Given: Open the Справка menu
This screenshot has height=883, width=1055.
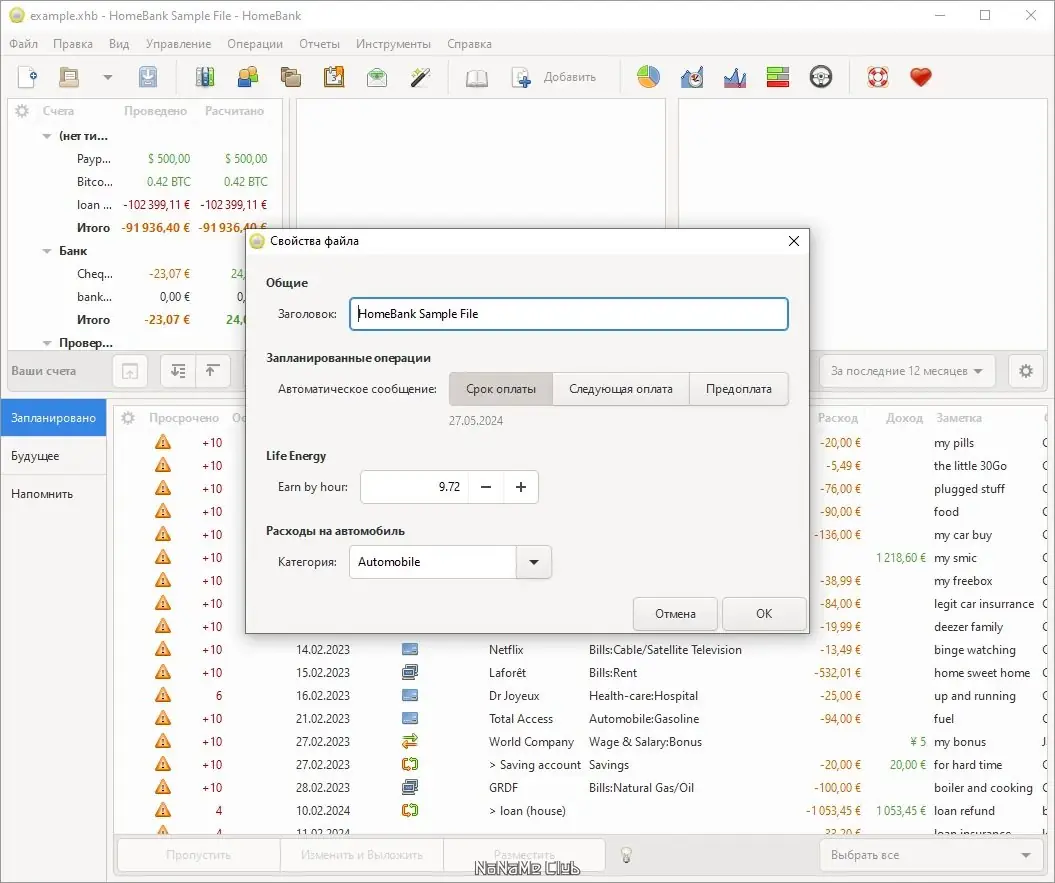Looking at the screenshot, I should tap(470, 44).
